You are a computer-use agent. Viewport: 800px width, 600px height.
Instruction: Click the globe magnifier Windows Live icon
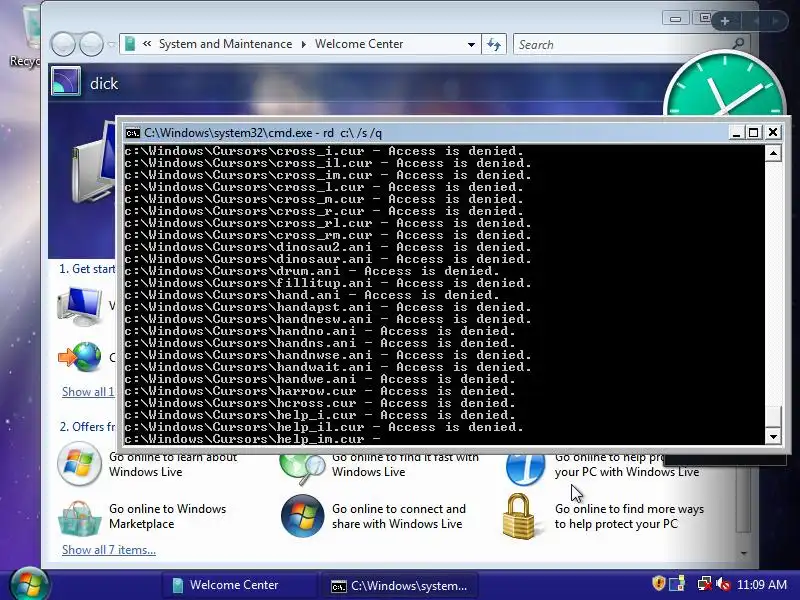302,468
